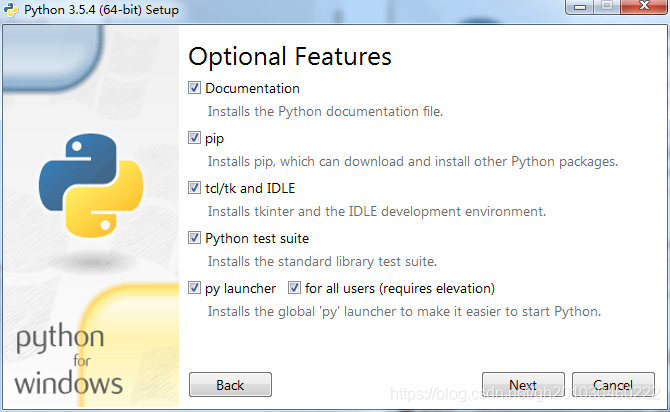Click the tkinter and IDLE description

(x=377, y=212)
